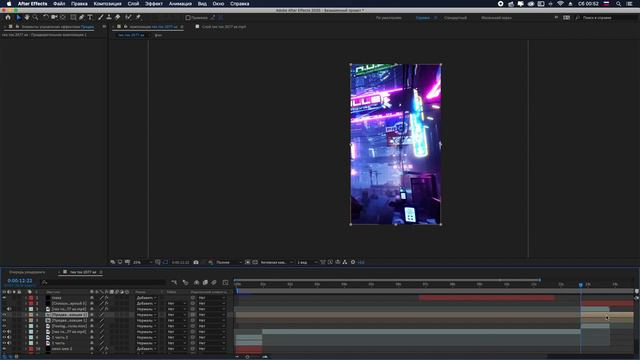Click the blue timeline timecode 0:00:12:22
Image resolution: width=640 pixels, height=360 pixels.
[20, 281]
